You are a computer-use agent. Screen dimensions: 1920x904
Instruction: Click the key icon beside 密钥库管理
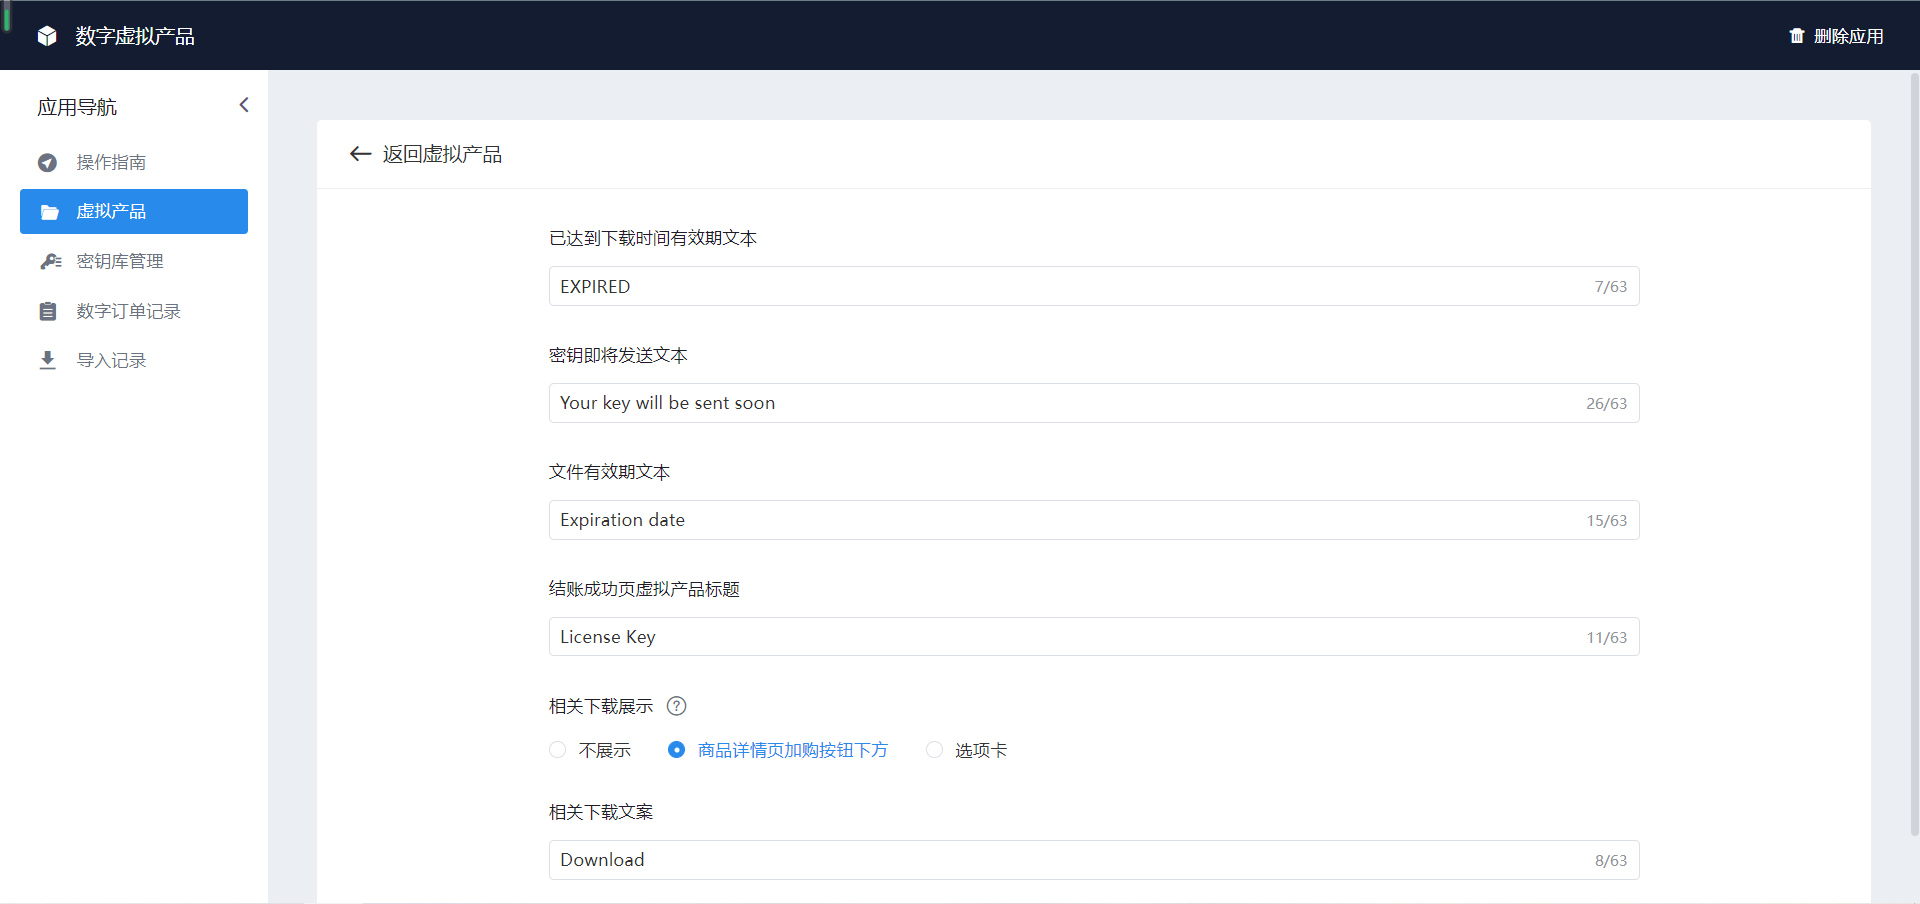pyautogui.click(x=50, y=261)
